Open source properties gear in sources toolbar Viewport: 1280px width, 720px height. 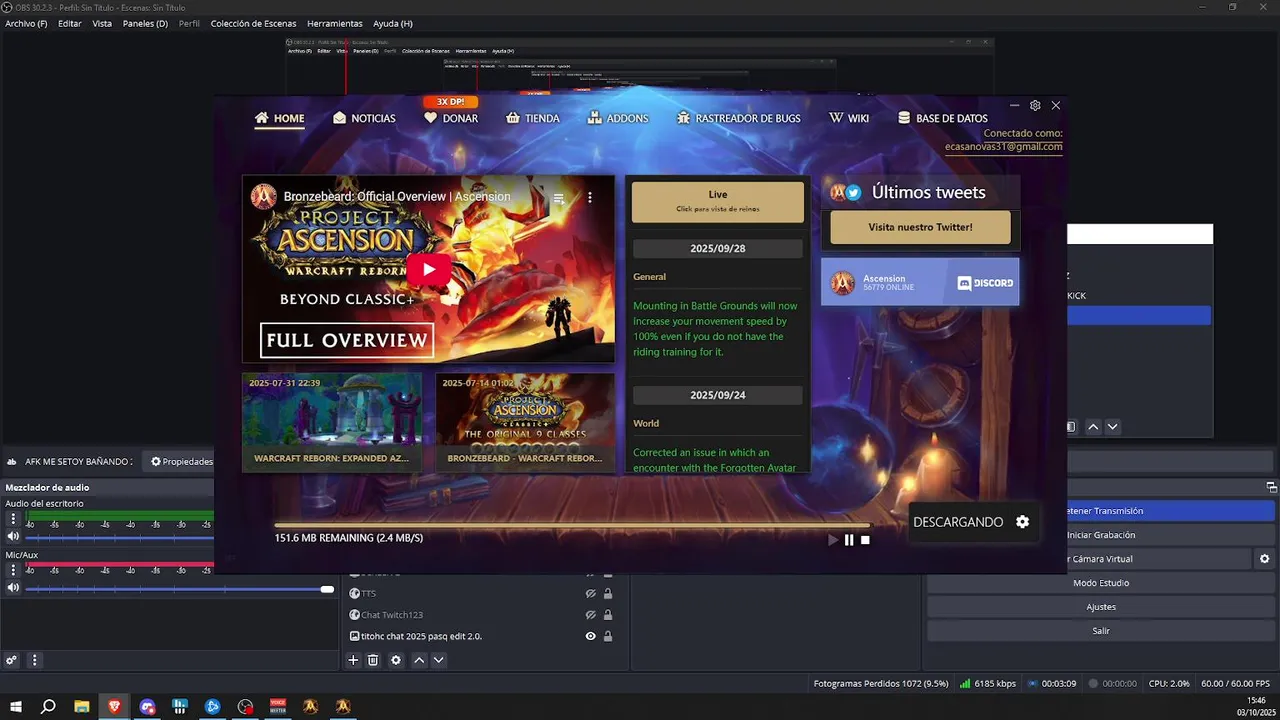(x=396, y=660)
